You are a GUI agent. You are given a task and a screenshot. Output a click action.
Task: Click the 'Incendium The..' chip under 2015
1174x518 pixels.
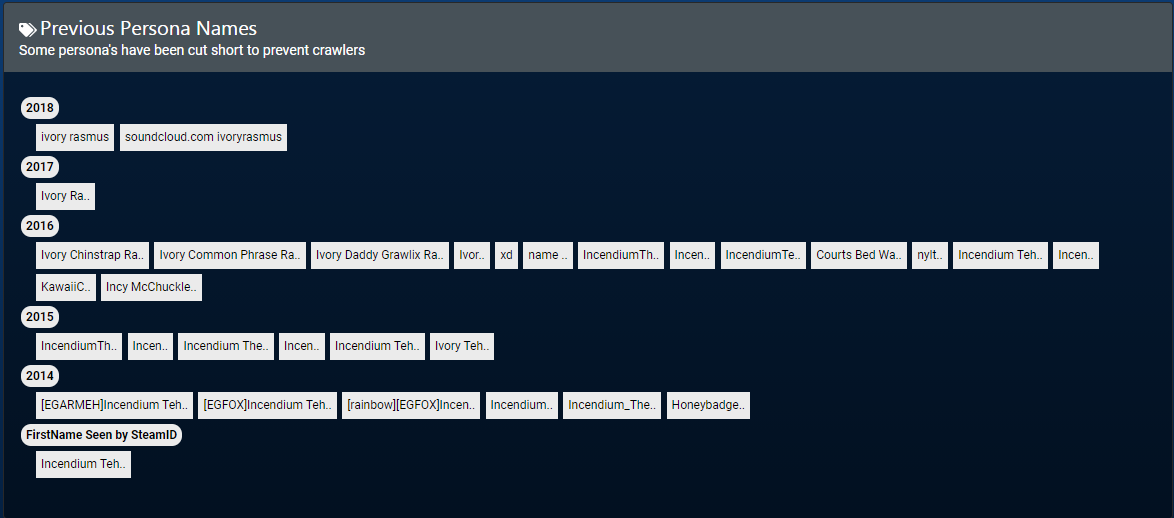(225, 346)
